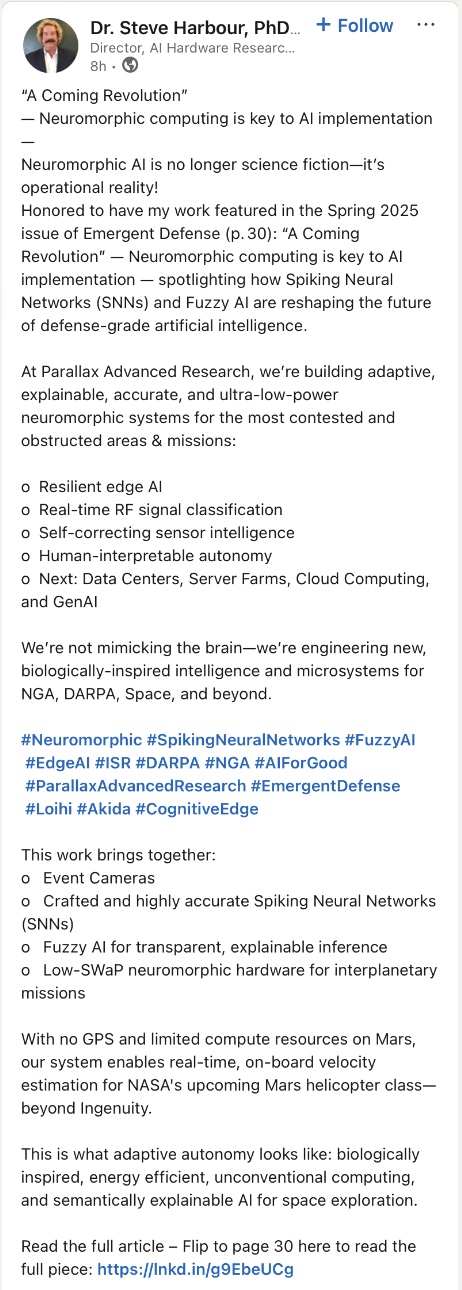Open the #ParallaxAdvancedResearch hashtag
Viewport: 462px width, 1290px height.
[135, 786]
